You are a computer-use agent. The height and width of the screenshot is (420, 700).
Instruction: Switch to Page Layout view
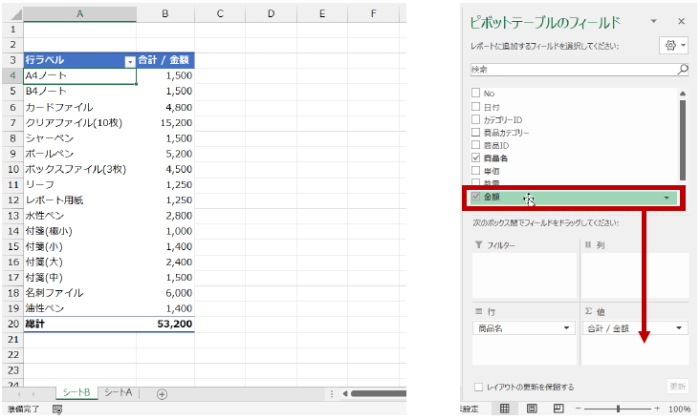tap(531, 408)
